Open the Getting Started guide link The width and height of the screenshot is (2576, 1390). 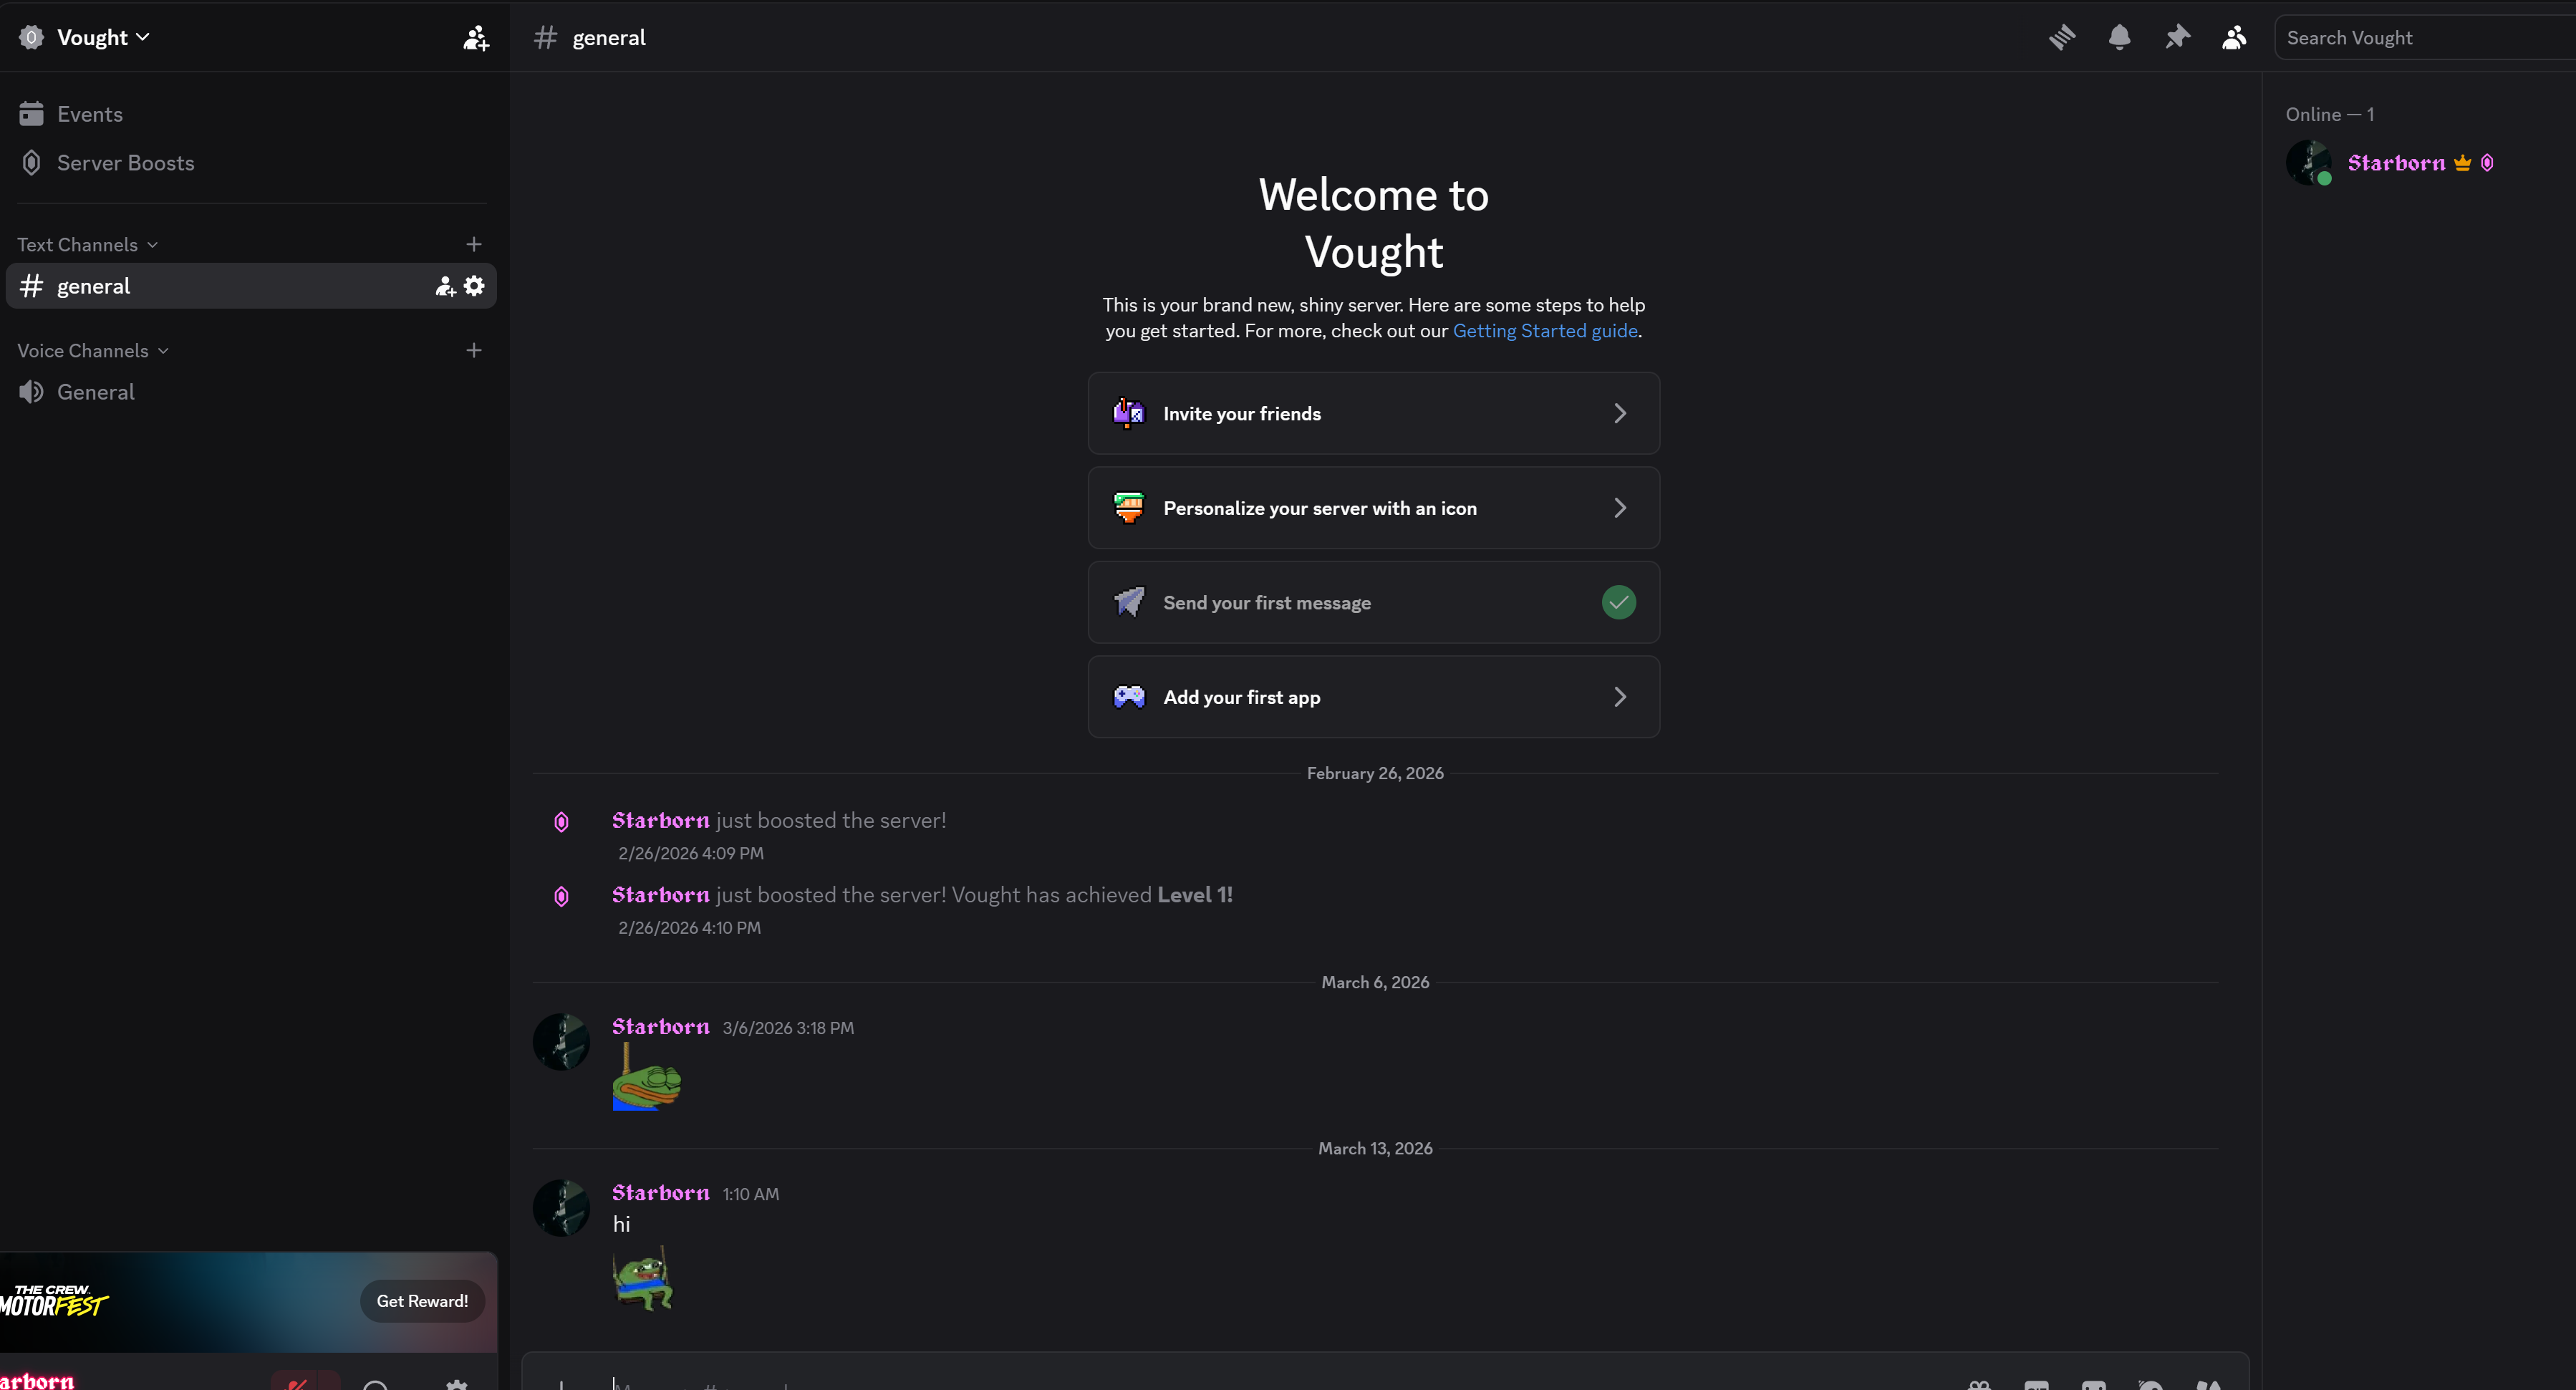tap(1544, 331)
